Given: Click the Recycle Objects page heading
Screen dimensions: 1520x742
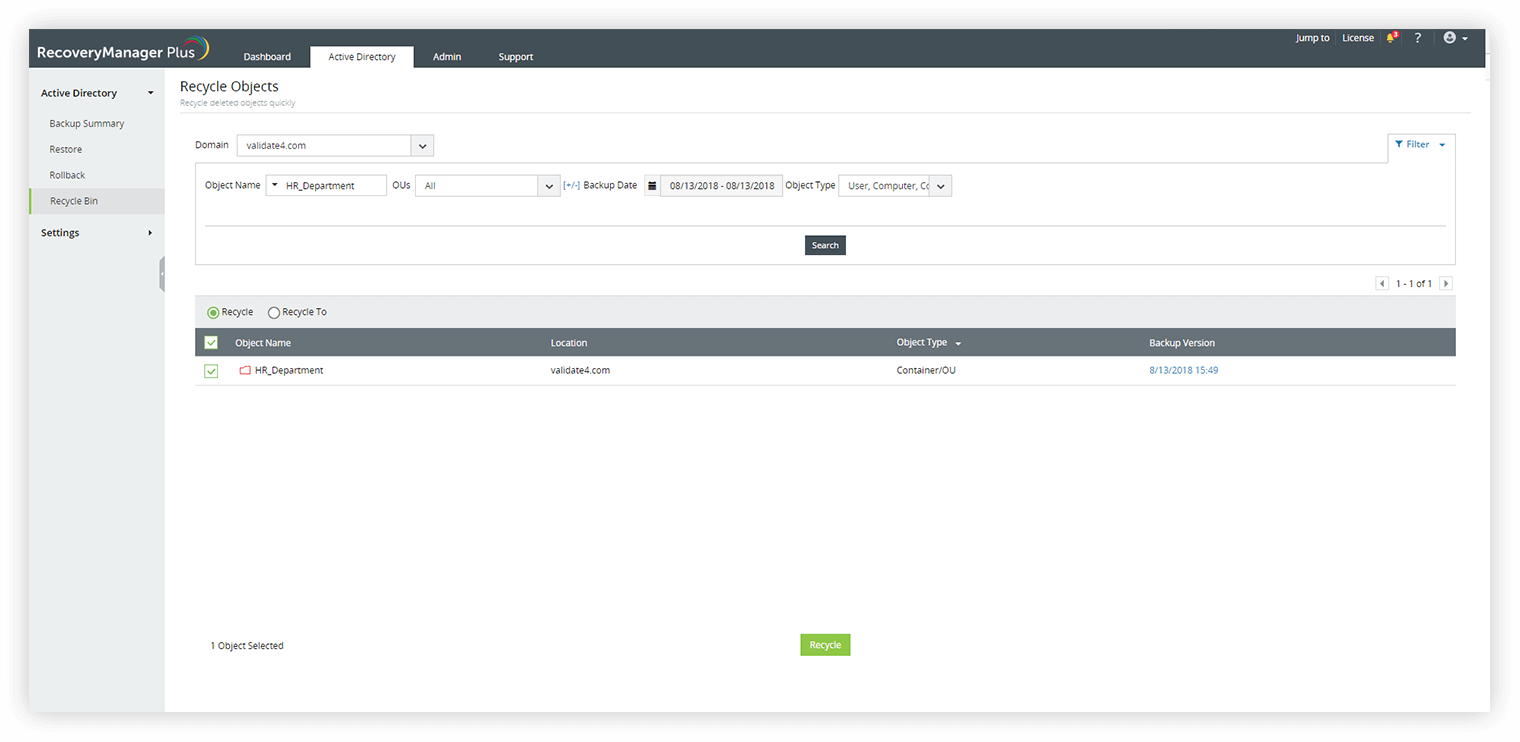Looking at the screenshot, I should pos(229,86).
